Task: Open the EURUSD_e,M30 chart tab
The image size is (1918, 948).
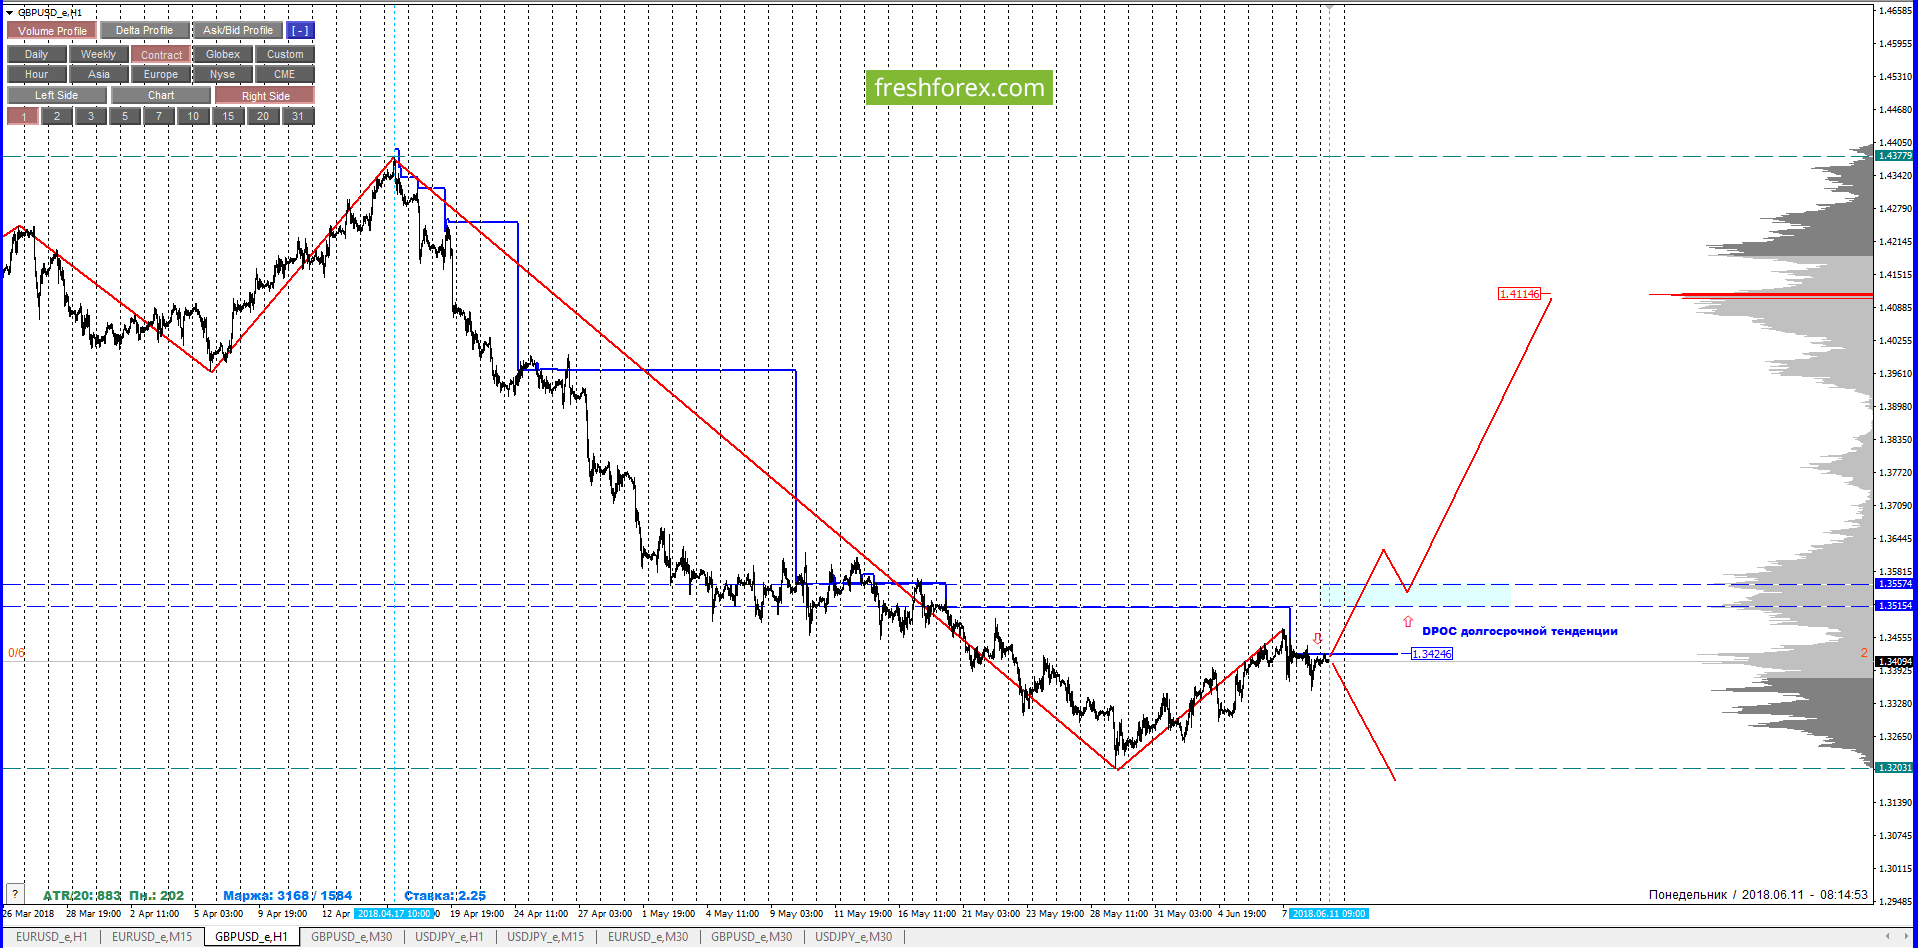Action: 648,937
